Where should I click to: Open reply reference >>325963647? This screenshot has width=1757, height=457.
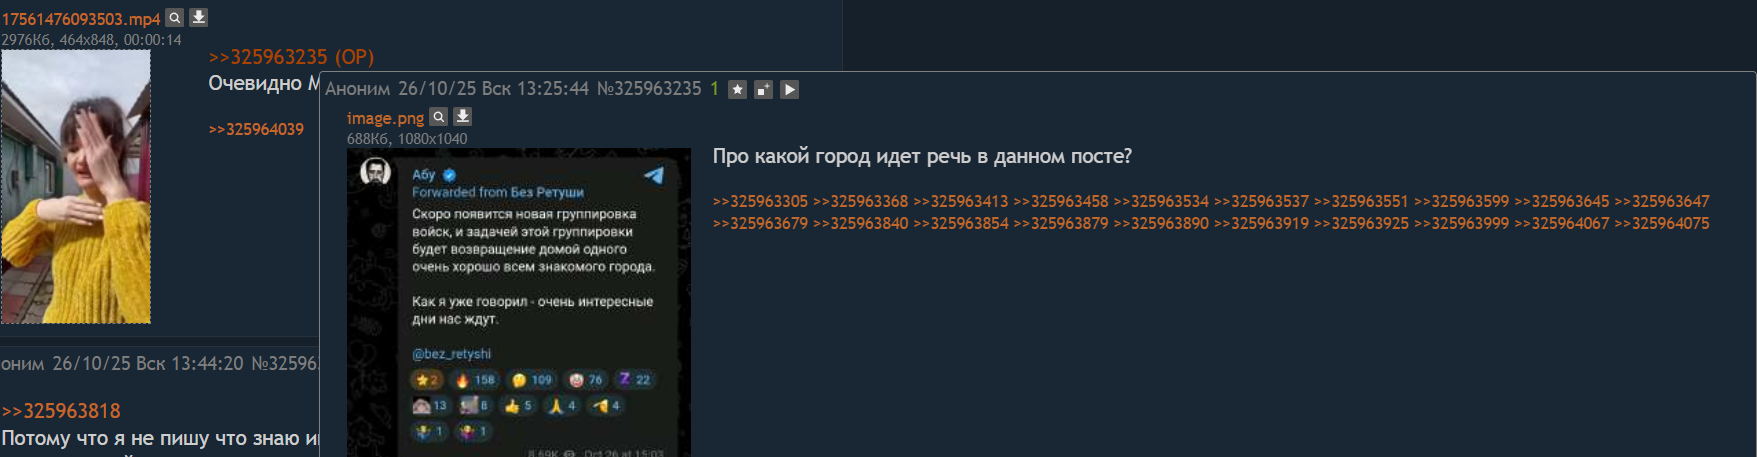(x=1662, y=201)
